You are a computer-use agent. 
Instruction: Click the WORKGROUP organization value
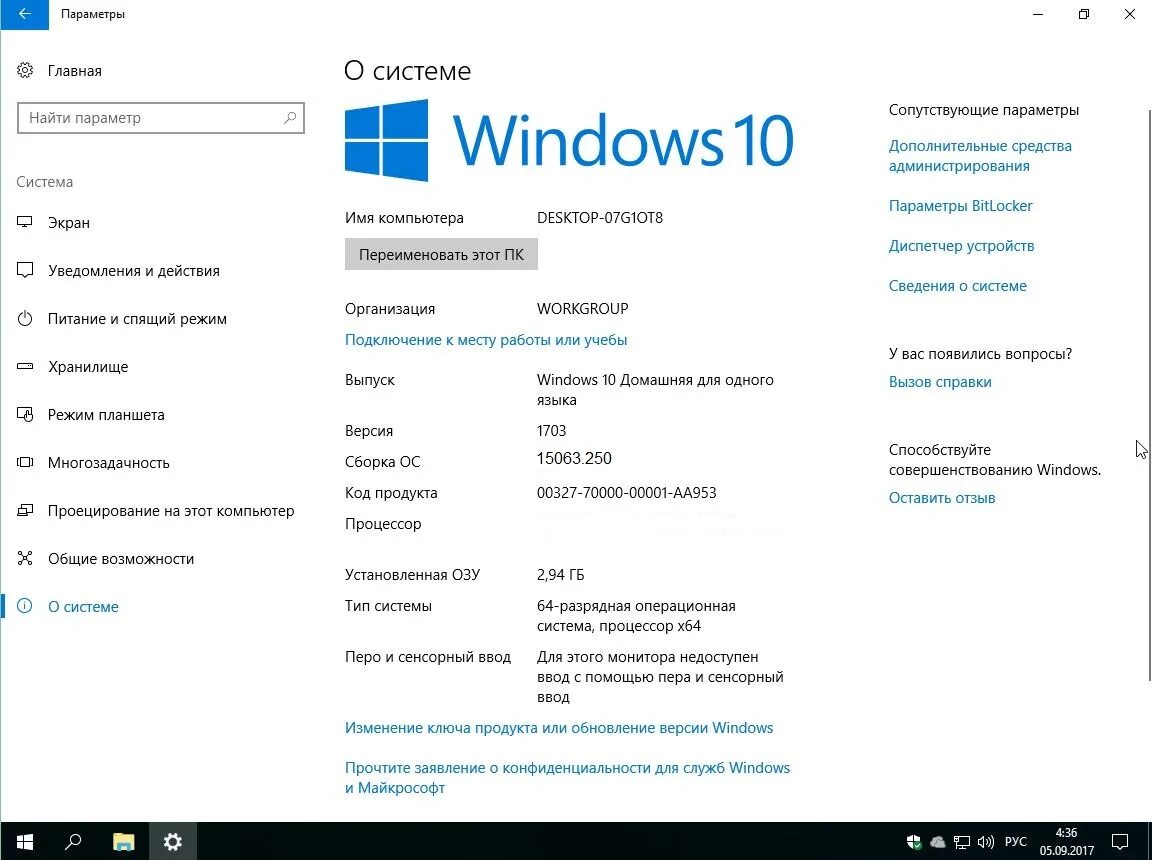point(583,309)
